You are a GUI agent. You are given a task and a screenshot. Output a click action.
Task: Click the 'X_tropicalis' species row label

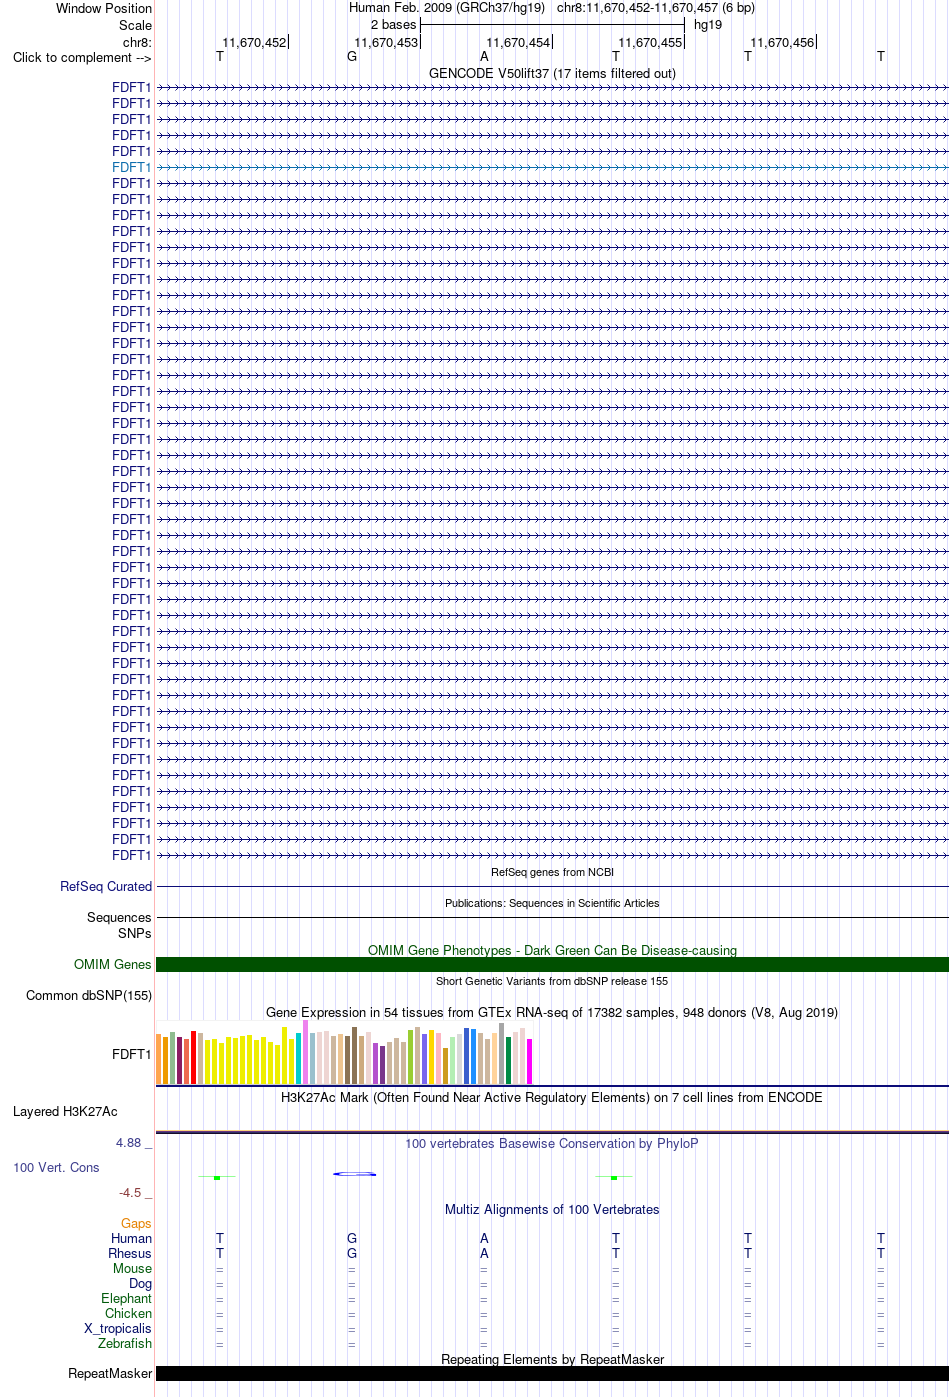[118, 1328]
